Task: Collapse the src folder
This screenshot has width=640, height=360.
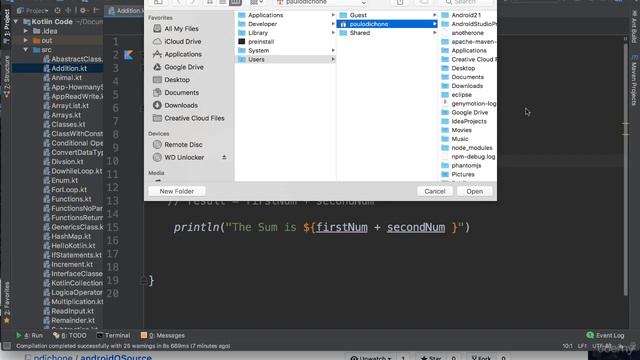Action: pyautogui.click(x=26, y=50)
